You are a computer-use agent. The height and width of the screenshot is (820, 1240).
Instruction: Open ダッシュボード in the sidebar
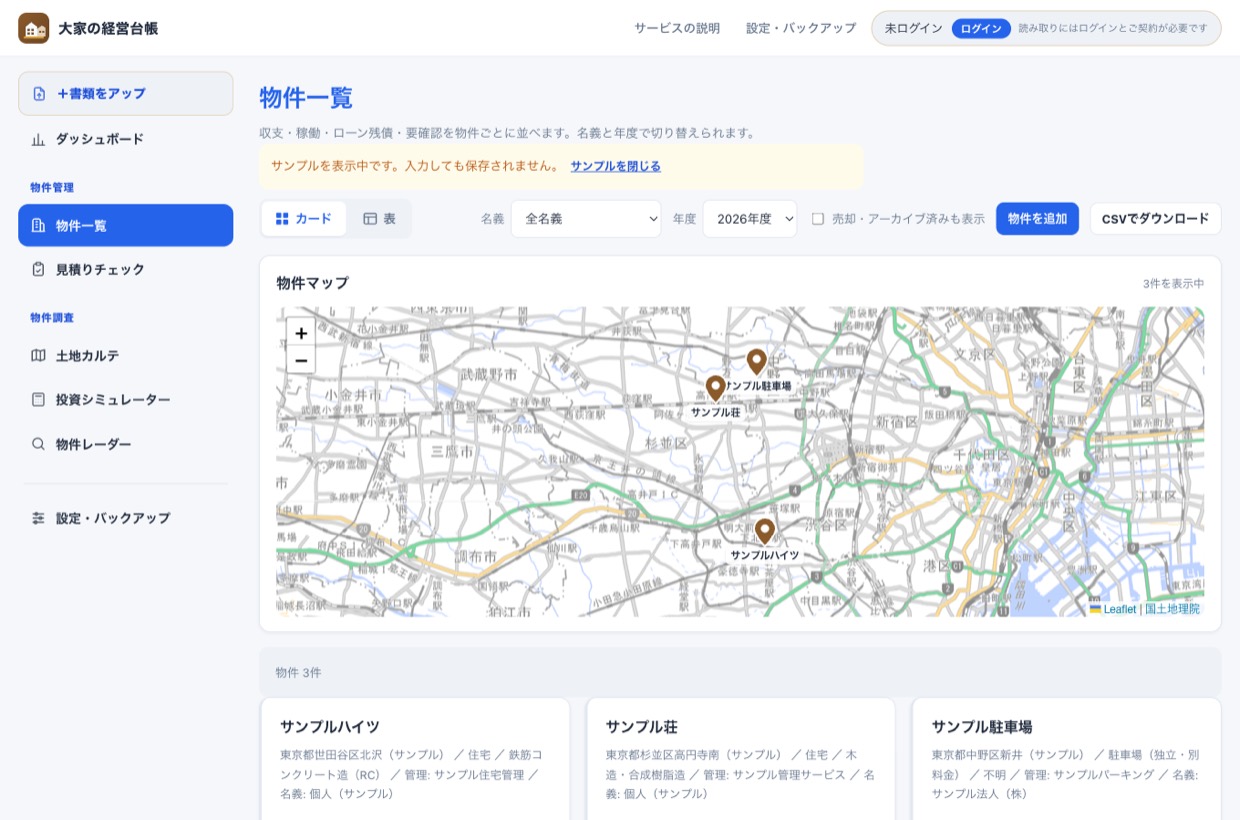126,140
